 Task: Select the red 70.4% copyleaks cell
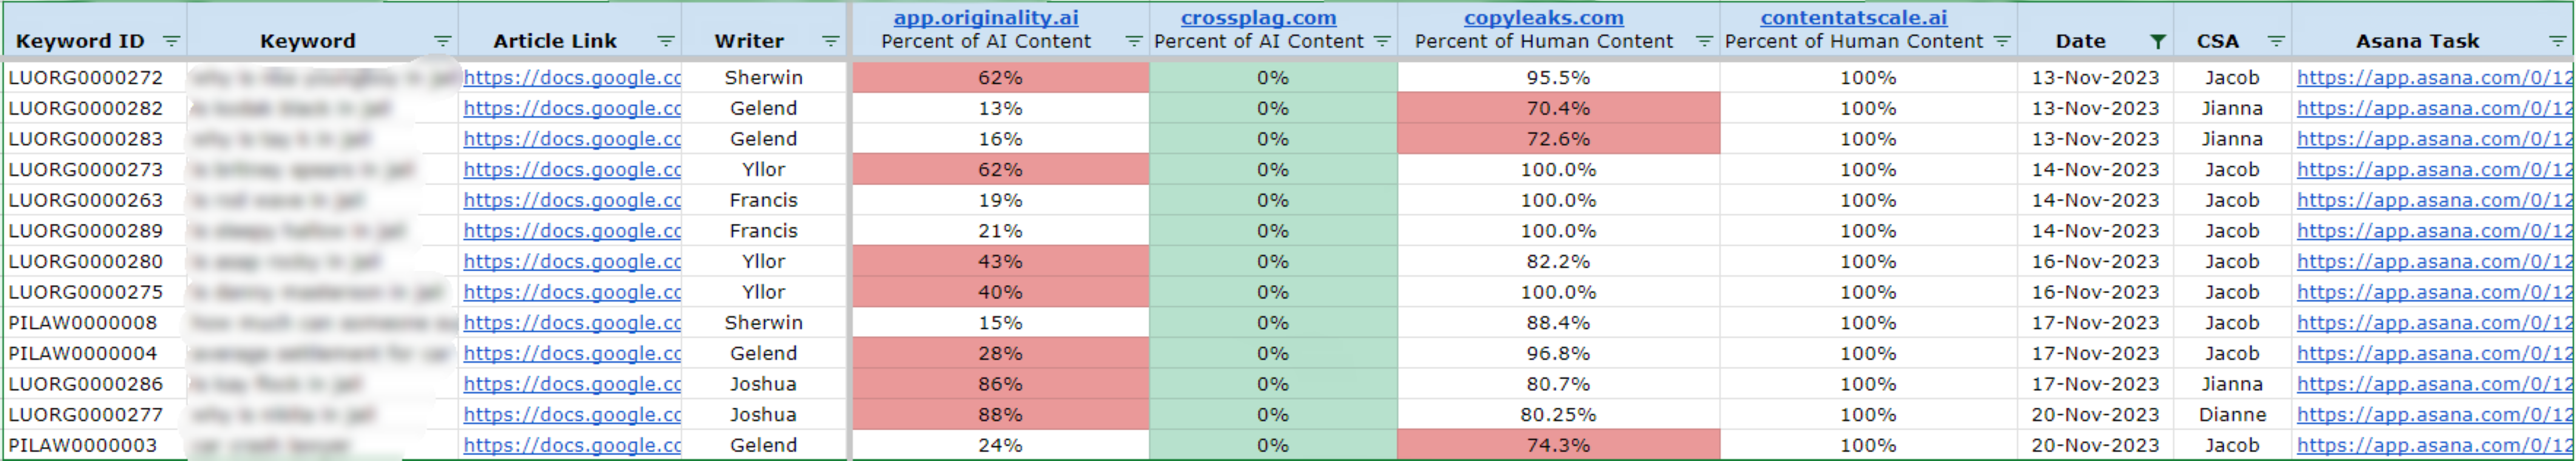(x=1558, y=108)
